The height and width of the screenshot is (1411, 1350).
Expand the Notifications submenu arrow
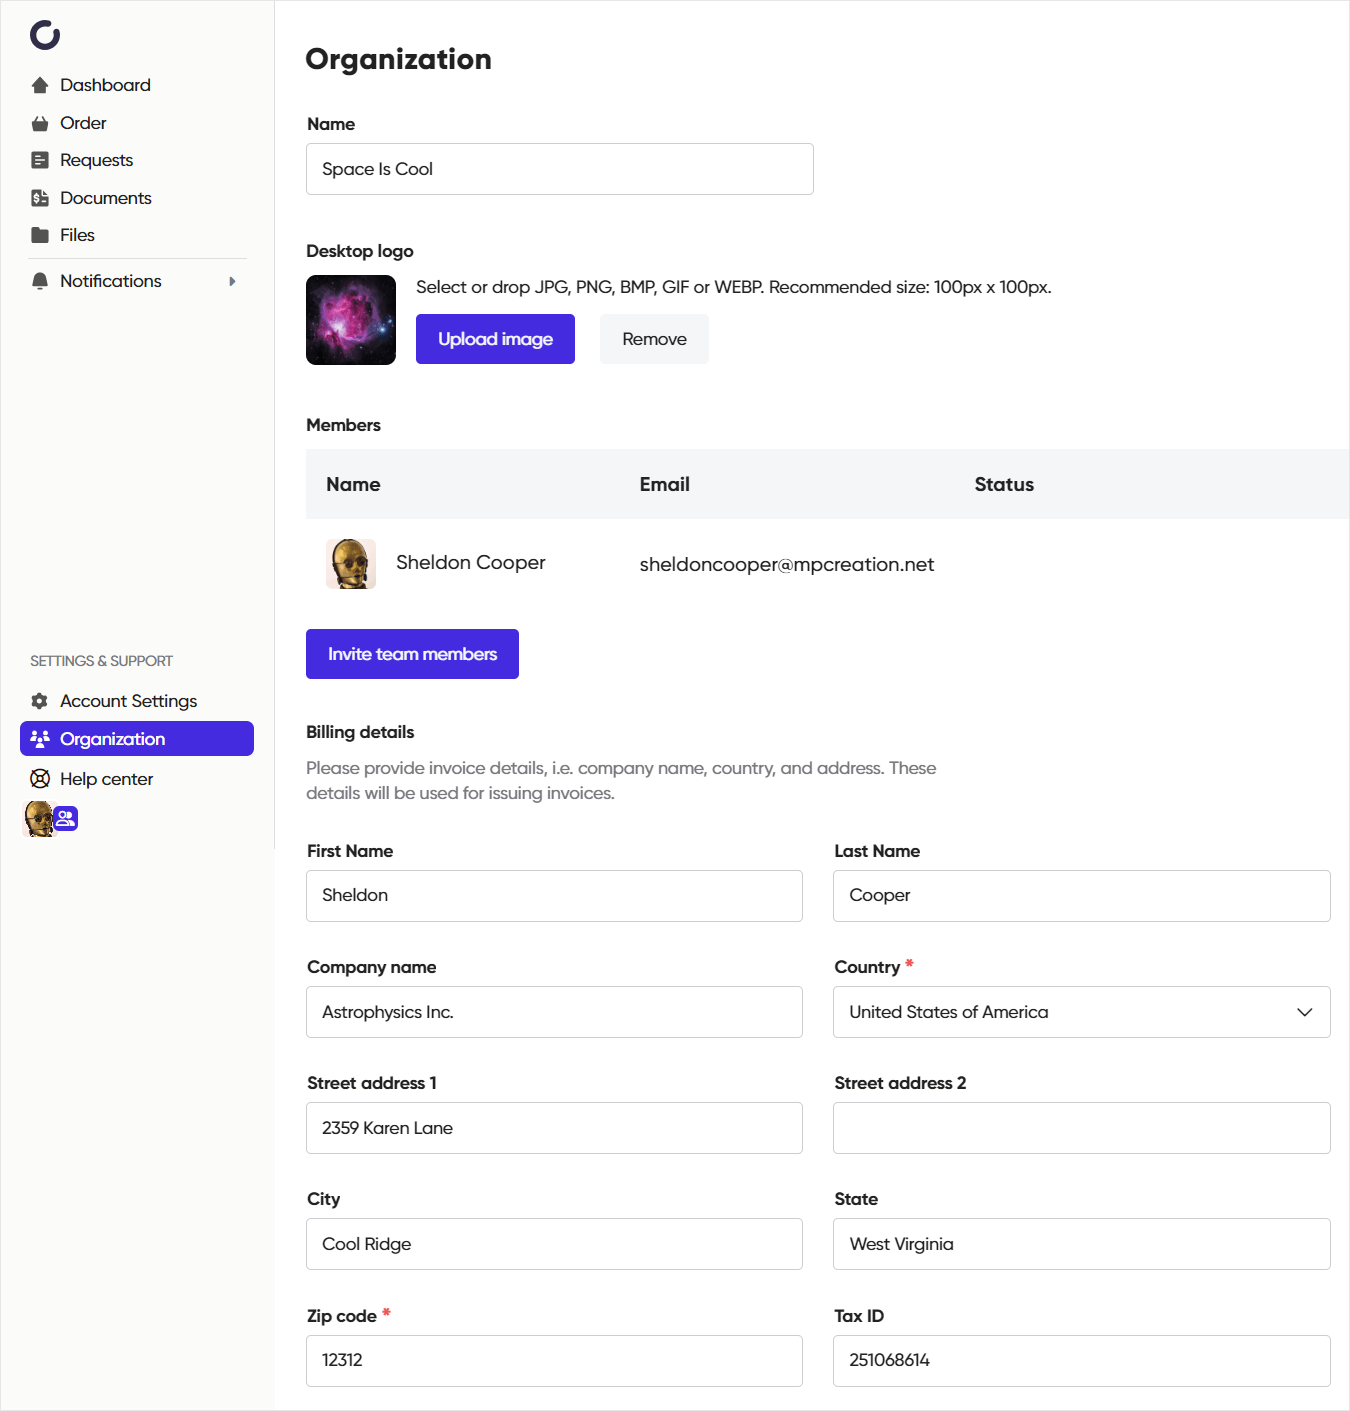click(x=232, y=281)
